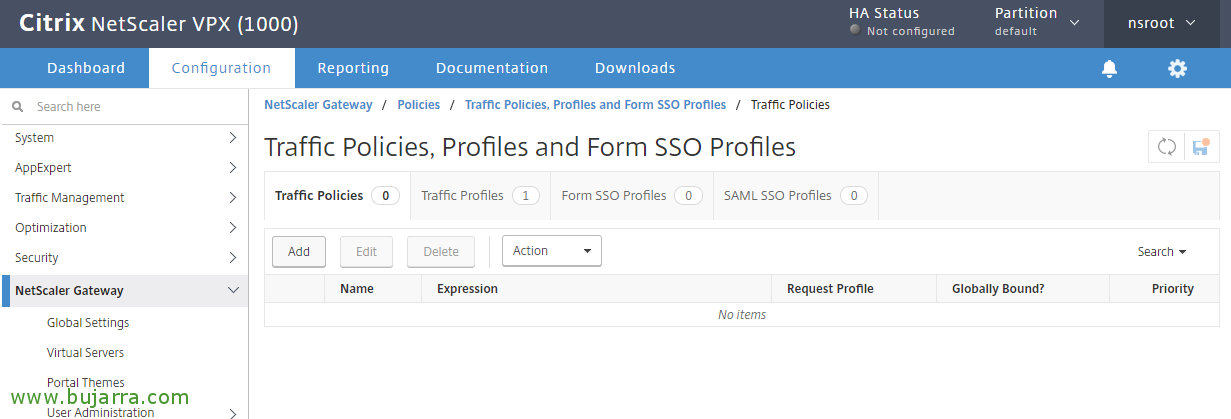1231x419 pixels.
Task: Click the Citrix NetScaler VPX title
Action: (158, 23)
